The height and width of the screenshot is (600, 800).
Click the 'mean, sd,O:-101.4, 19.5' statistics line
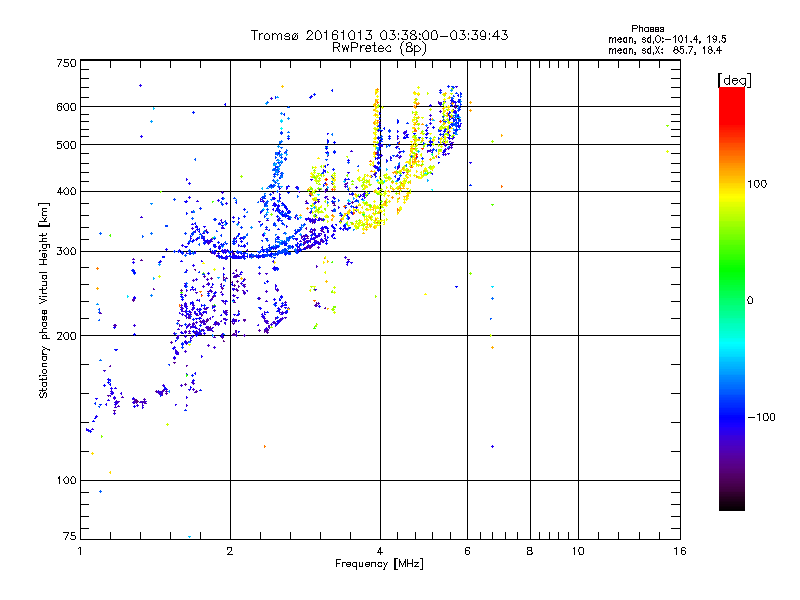click(667, 39)
